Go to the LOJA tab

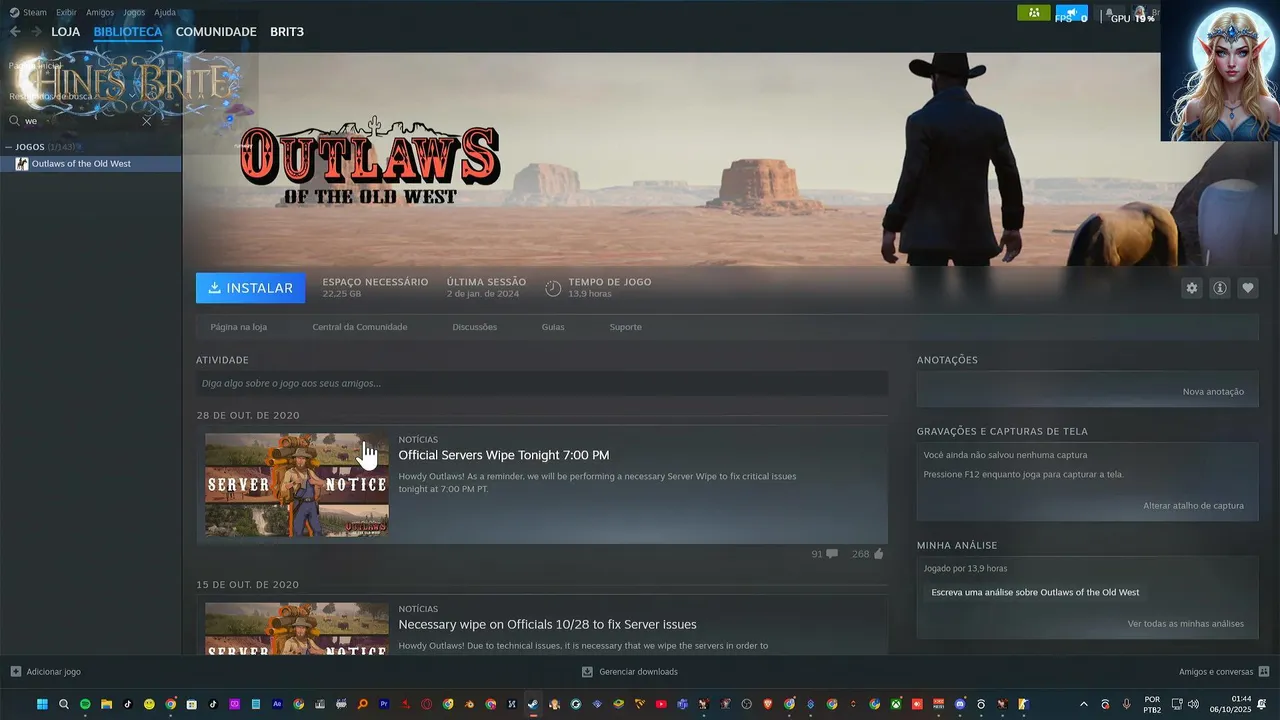pyautogui.click(x=65, y=32)
